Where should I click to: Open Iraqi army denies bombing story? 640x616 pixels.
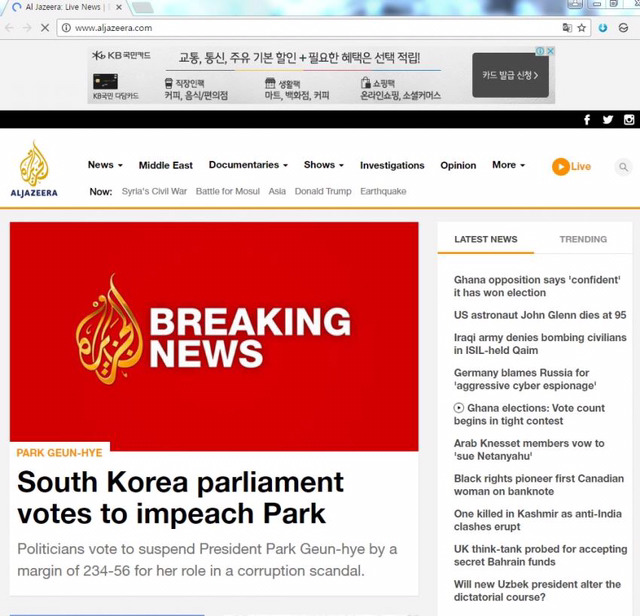[x=540, y=344]
